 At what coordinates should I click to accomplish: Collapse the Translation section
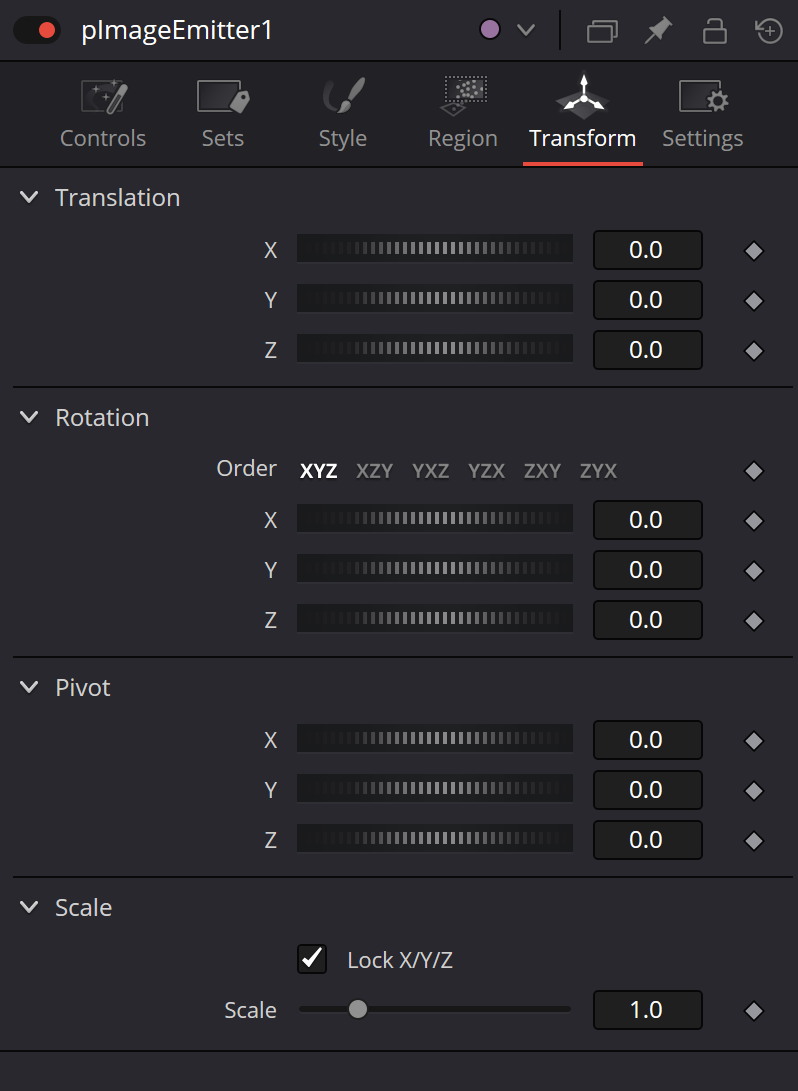pyautogui.click(x=29, y=198)
